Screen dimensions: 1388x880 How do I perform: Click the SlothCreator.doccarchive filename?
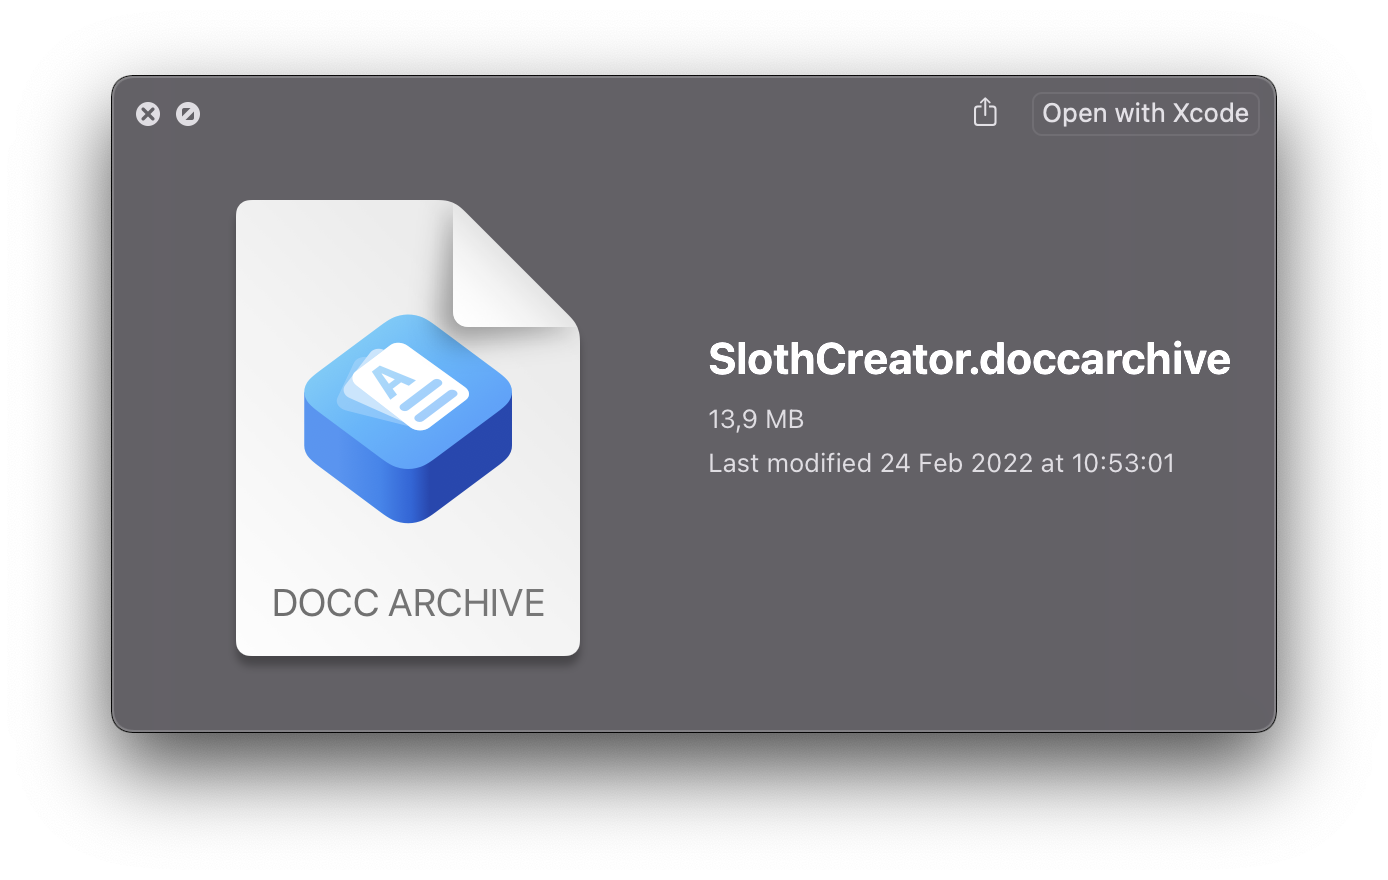click(x=969, y=359)
